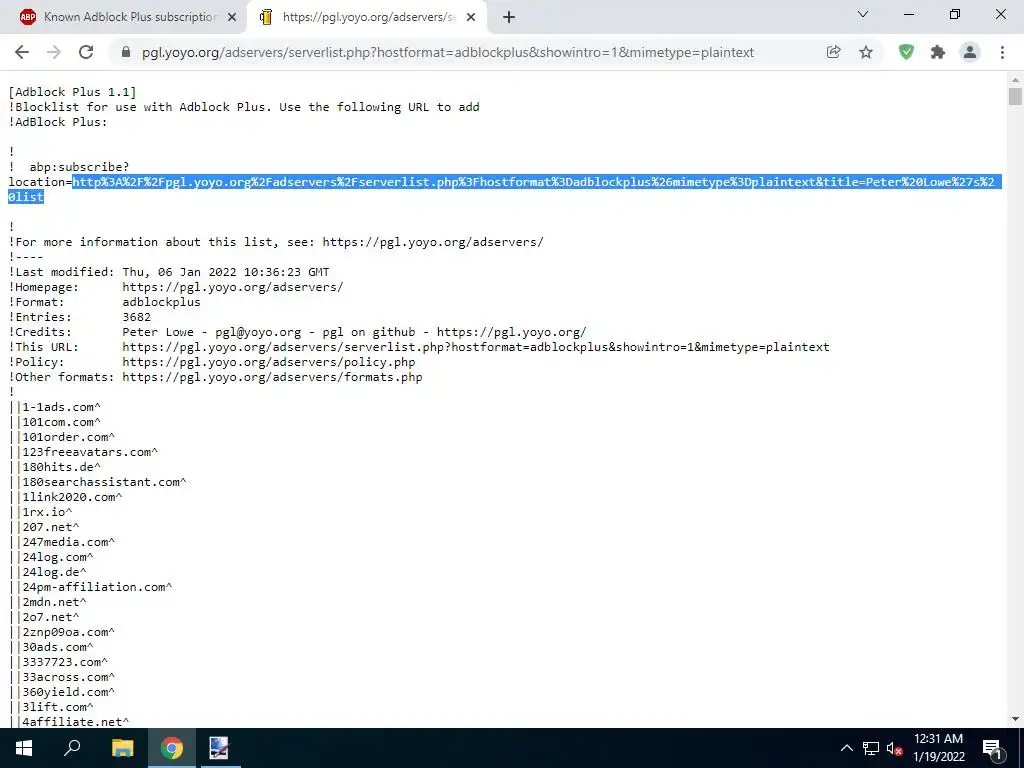
Task: Open the network status tray icon
Action: (871, 748)
